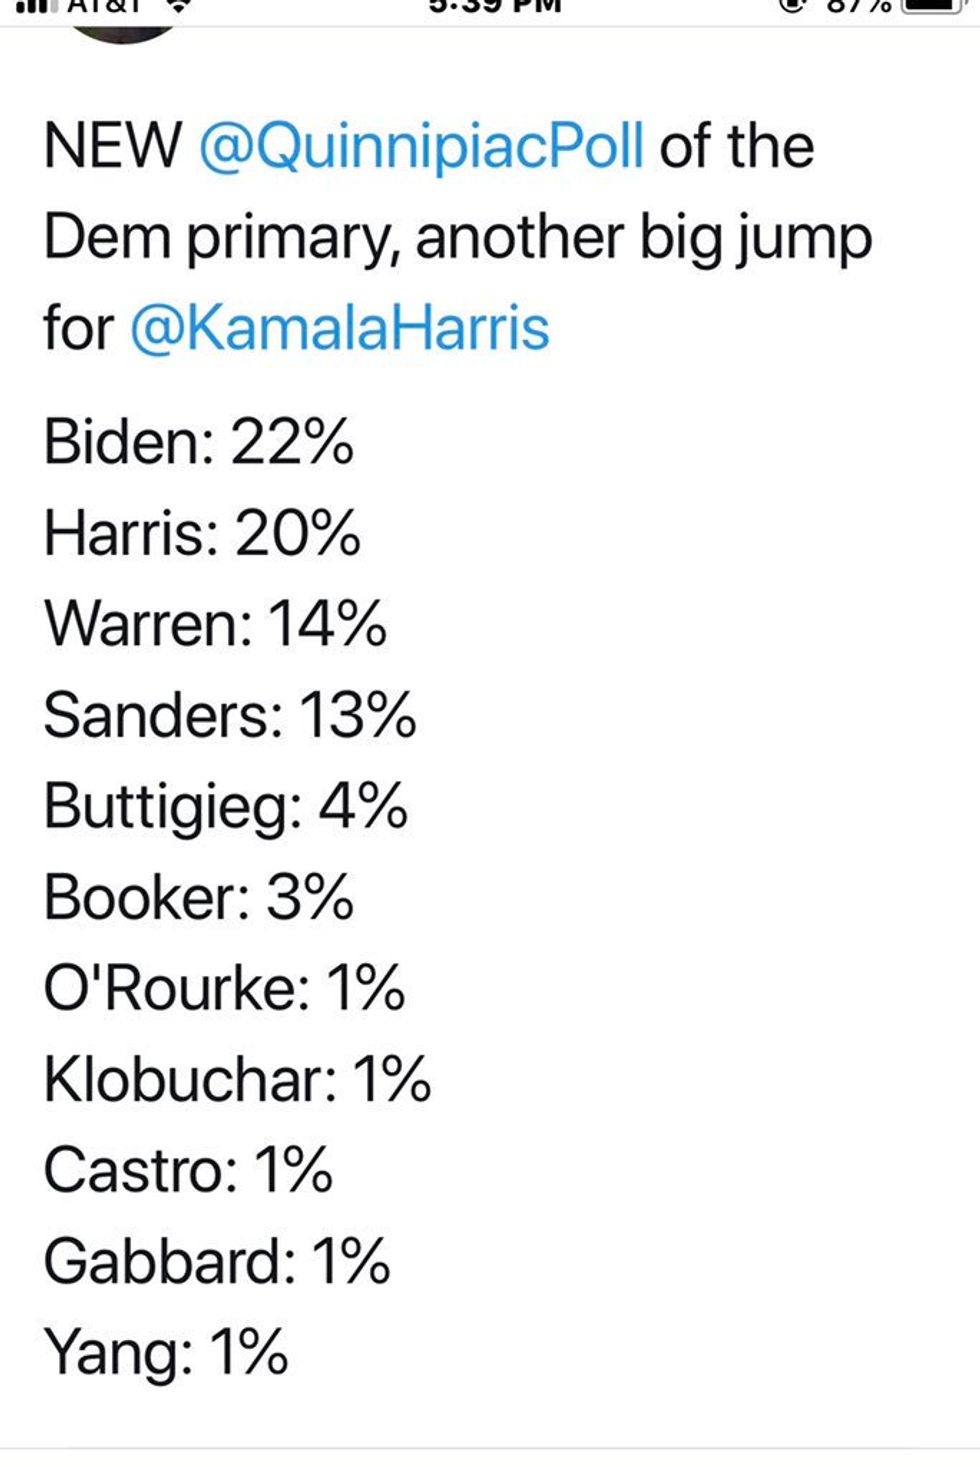The height and width of the screenshot is (1467, 980).
Task: Click the Gabbard: 1% line
Action: coord(216,1261)
